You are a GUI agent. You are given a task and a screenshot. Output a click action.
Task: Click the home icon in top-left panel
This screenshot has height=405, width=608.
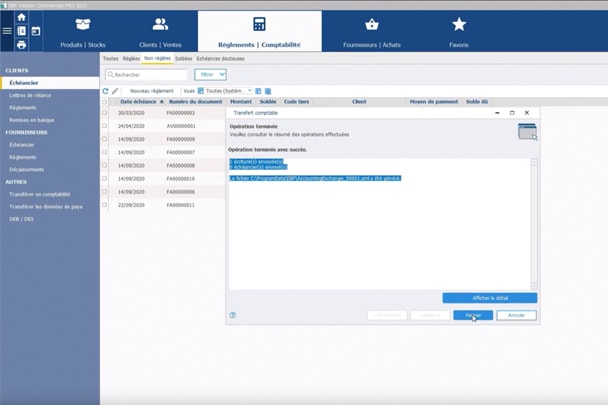click(x=21, y=18)
